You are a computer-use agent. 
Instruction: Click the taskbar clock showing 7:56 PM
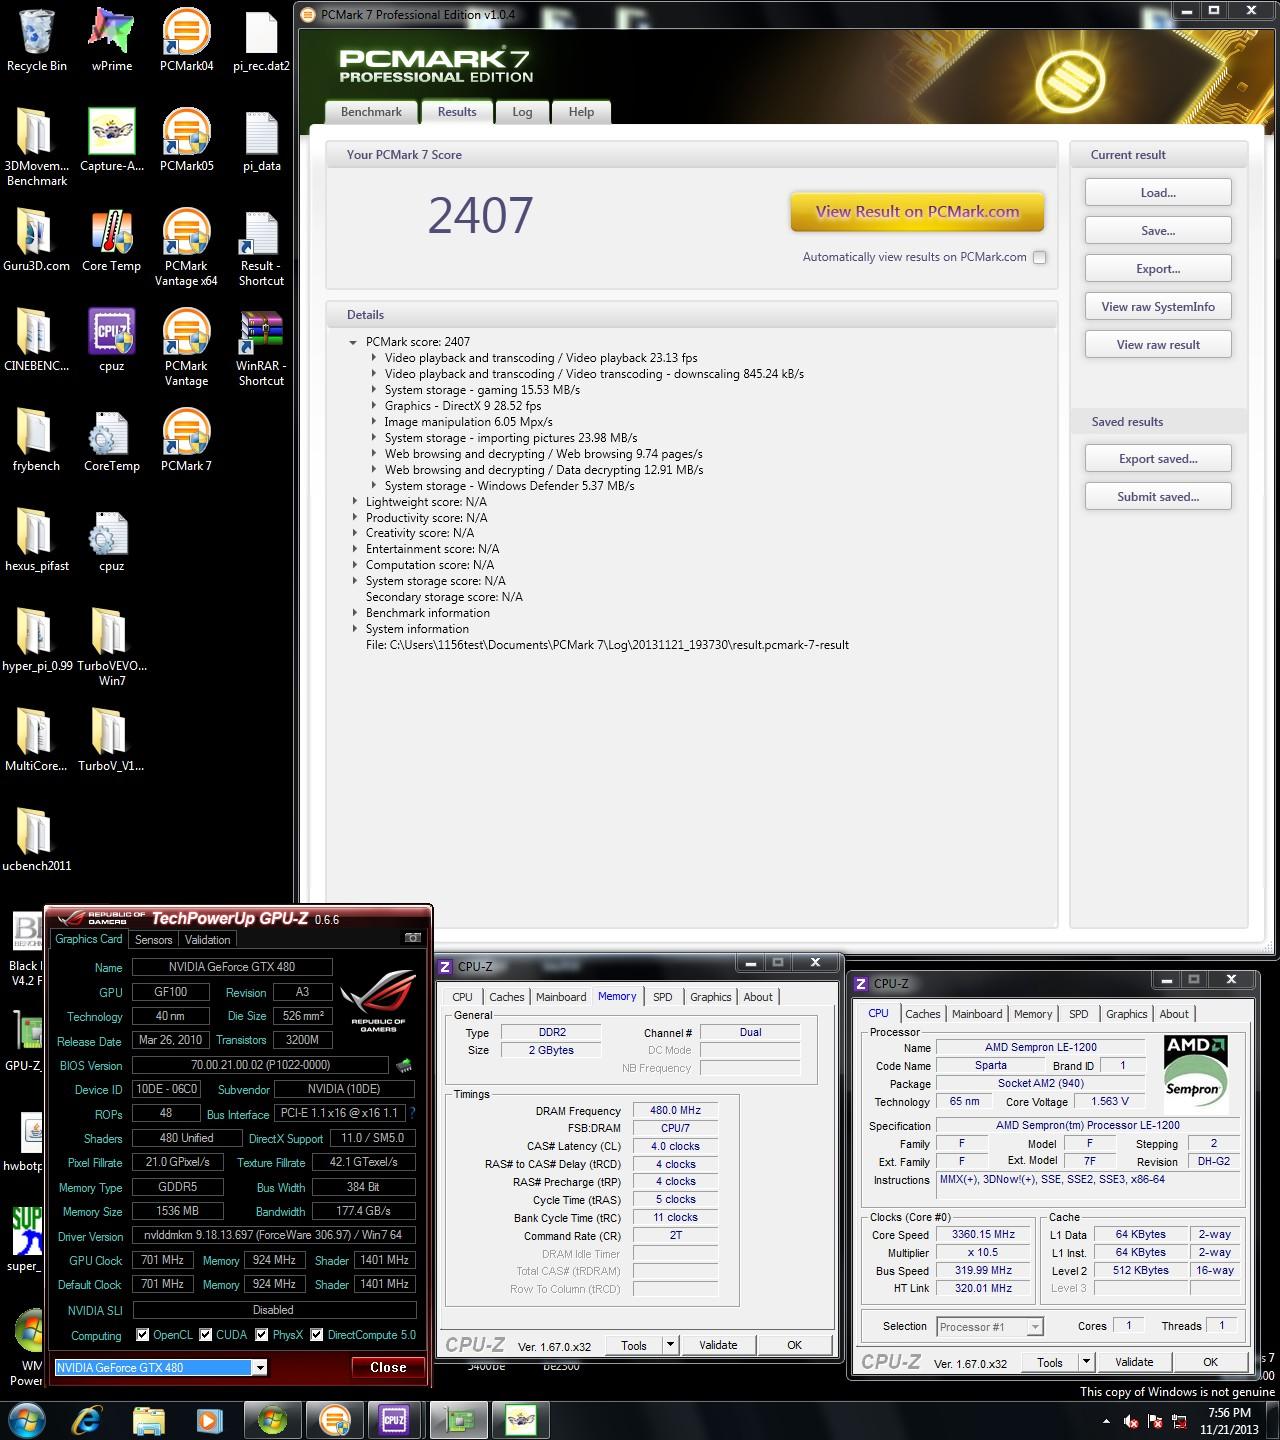coord(1229,1420)
